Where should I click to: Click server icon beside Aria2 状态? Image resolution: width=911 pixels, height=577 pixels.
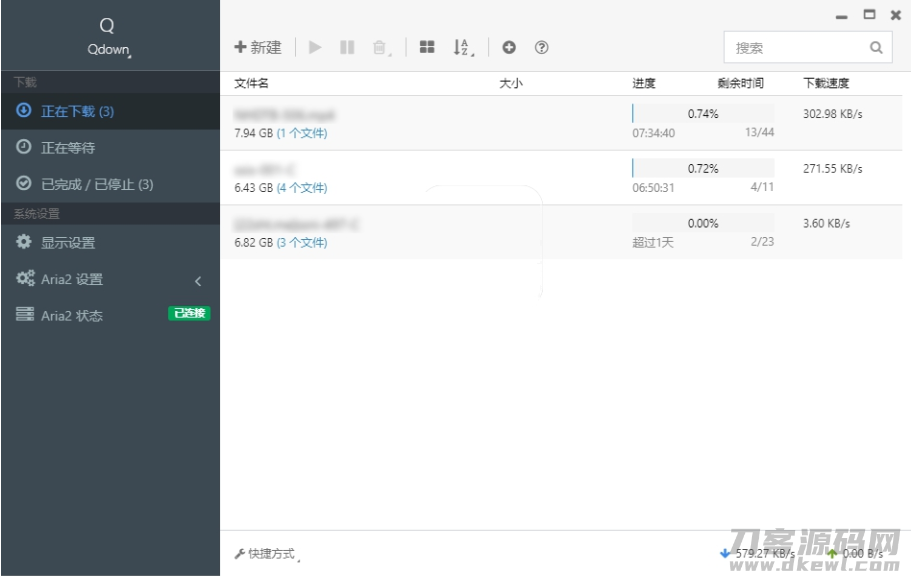click(x=24, y=314)
